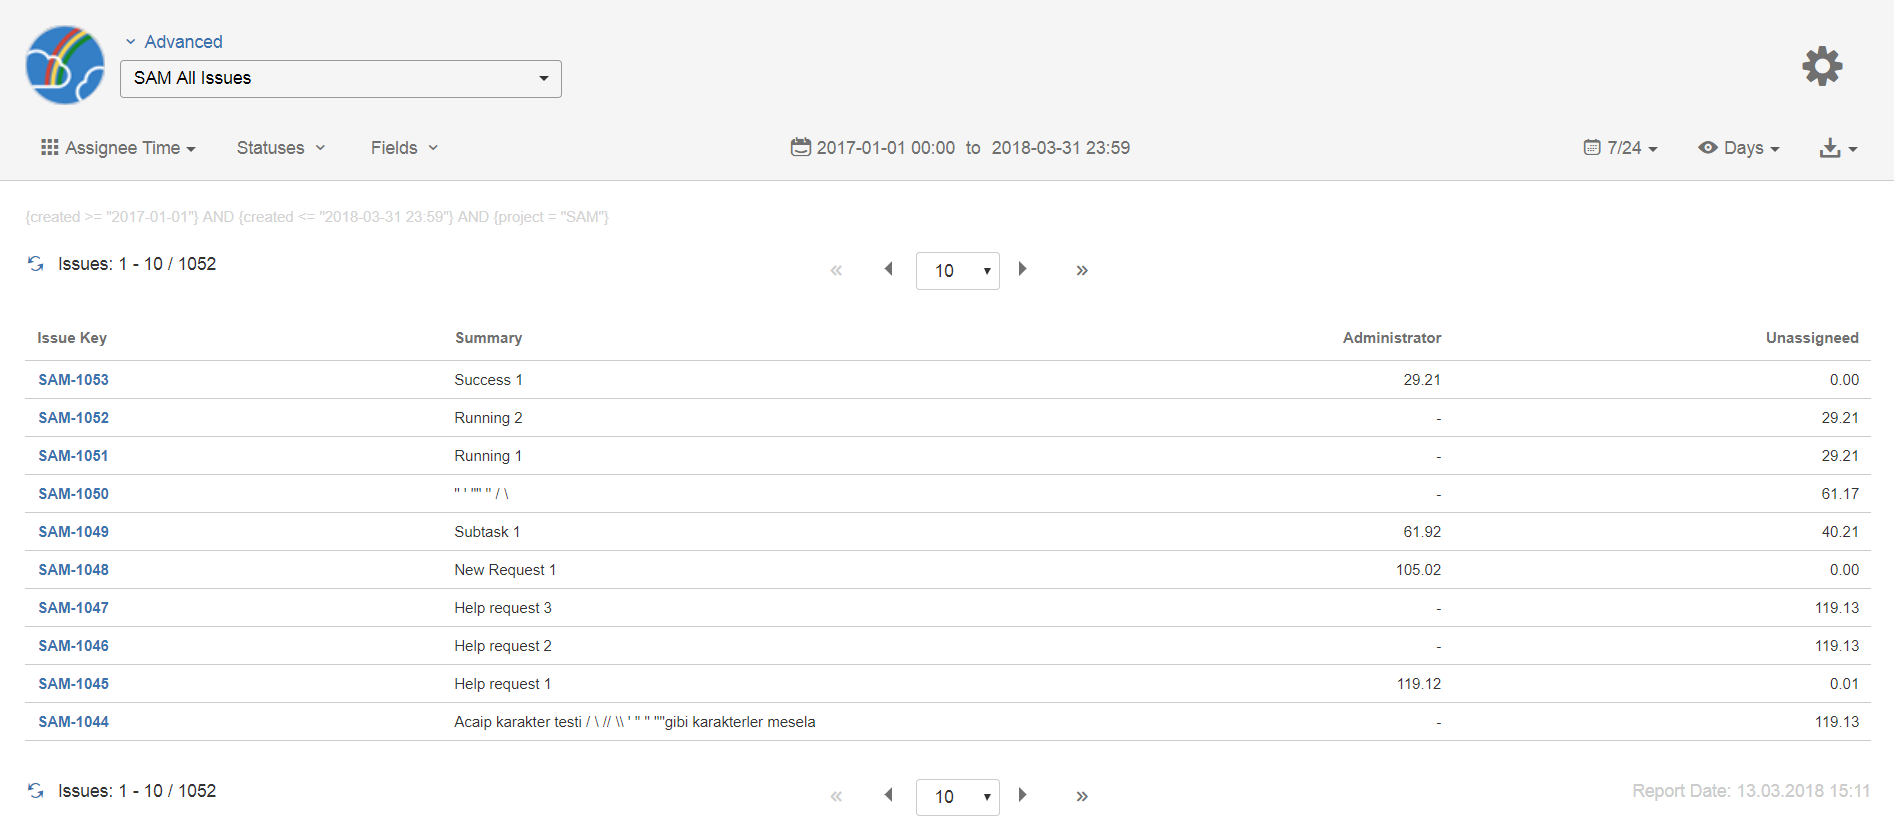This screenshot has width=1894, height=839.
Task: Open the Statuses menu
Action: [x=280, y=148]
